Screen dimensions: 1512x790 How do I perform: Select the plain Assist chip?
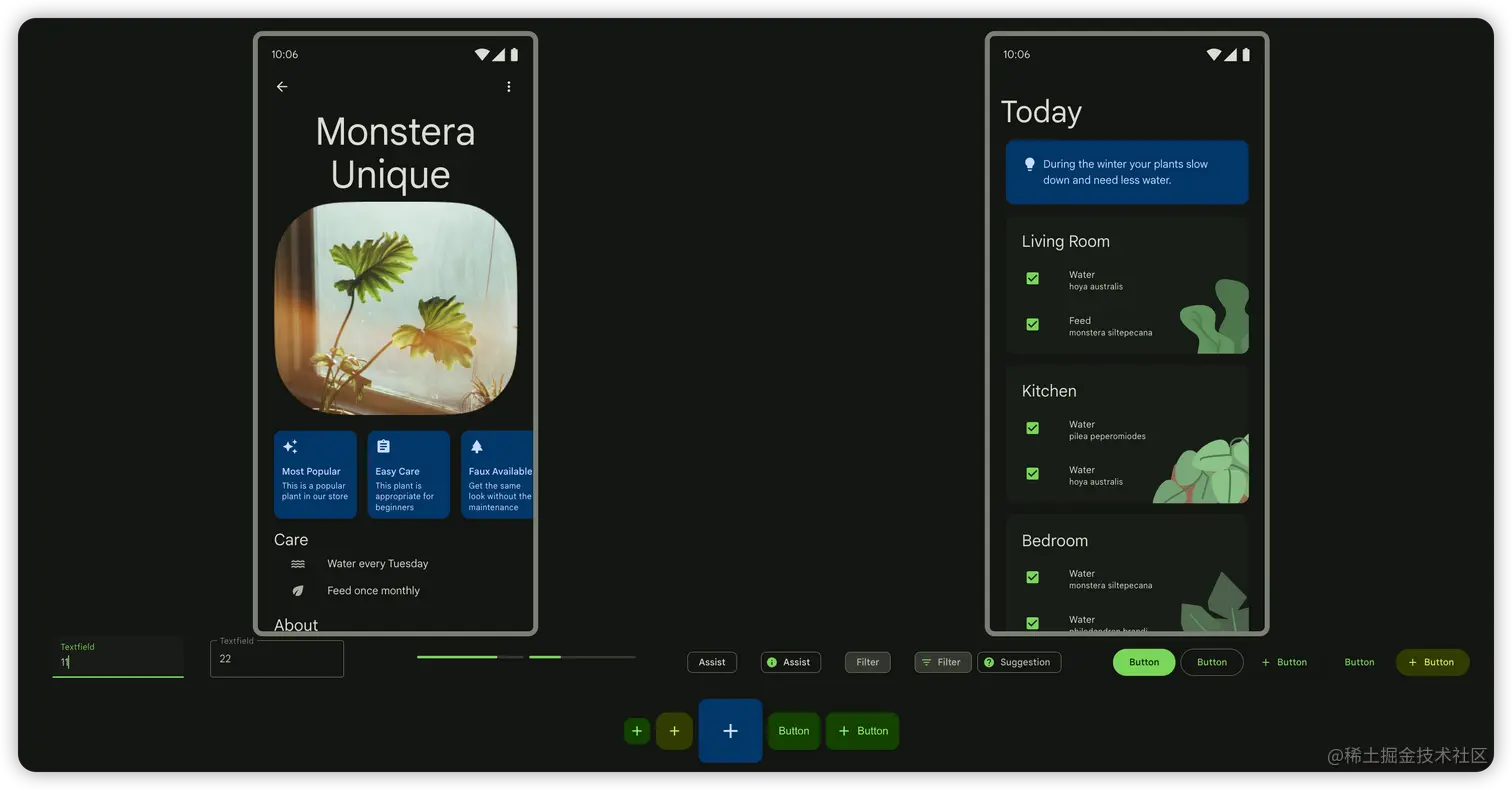point(712,662)
